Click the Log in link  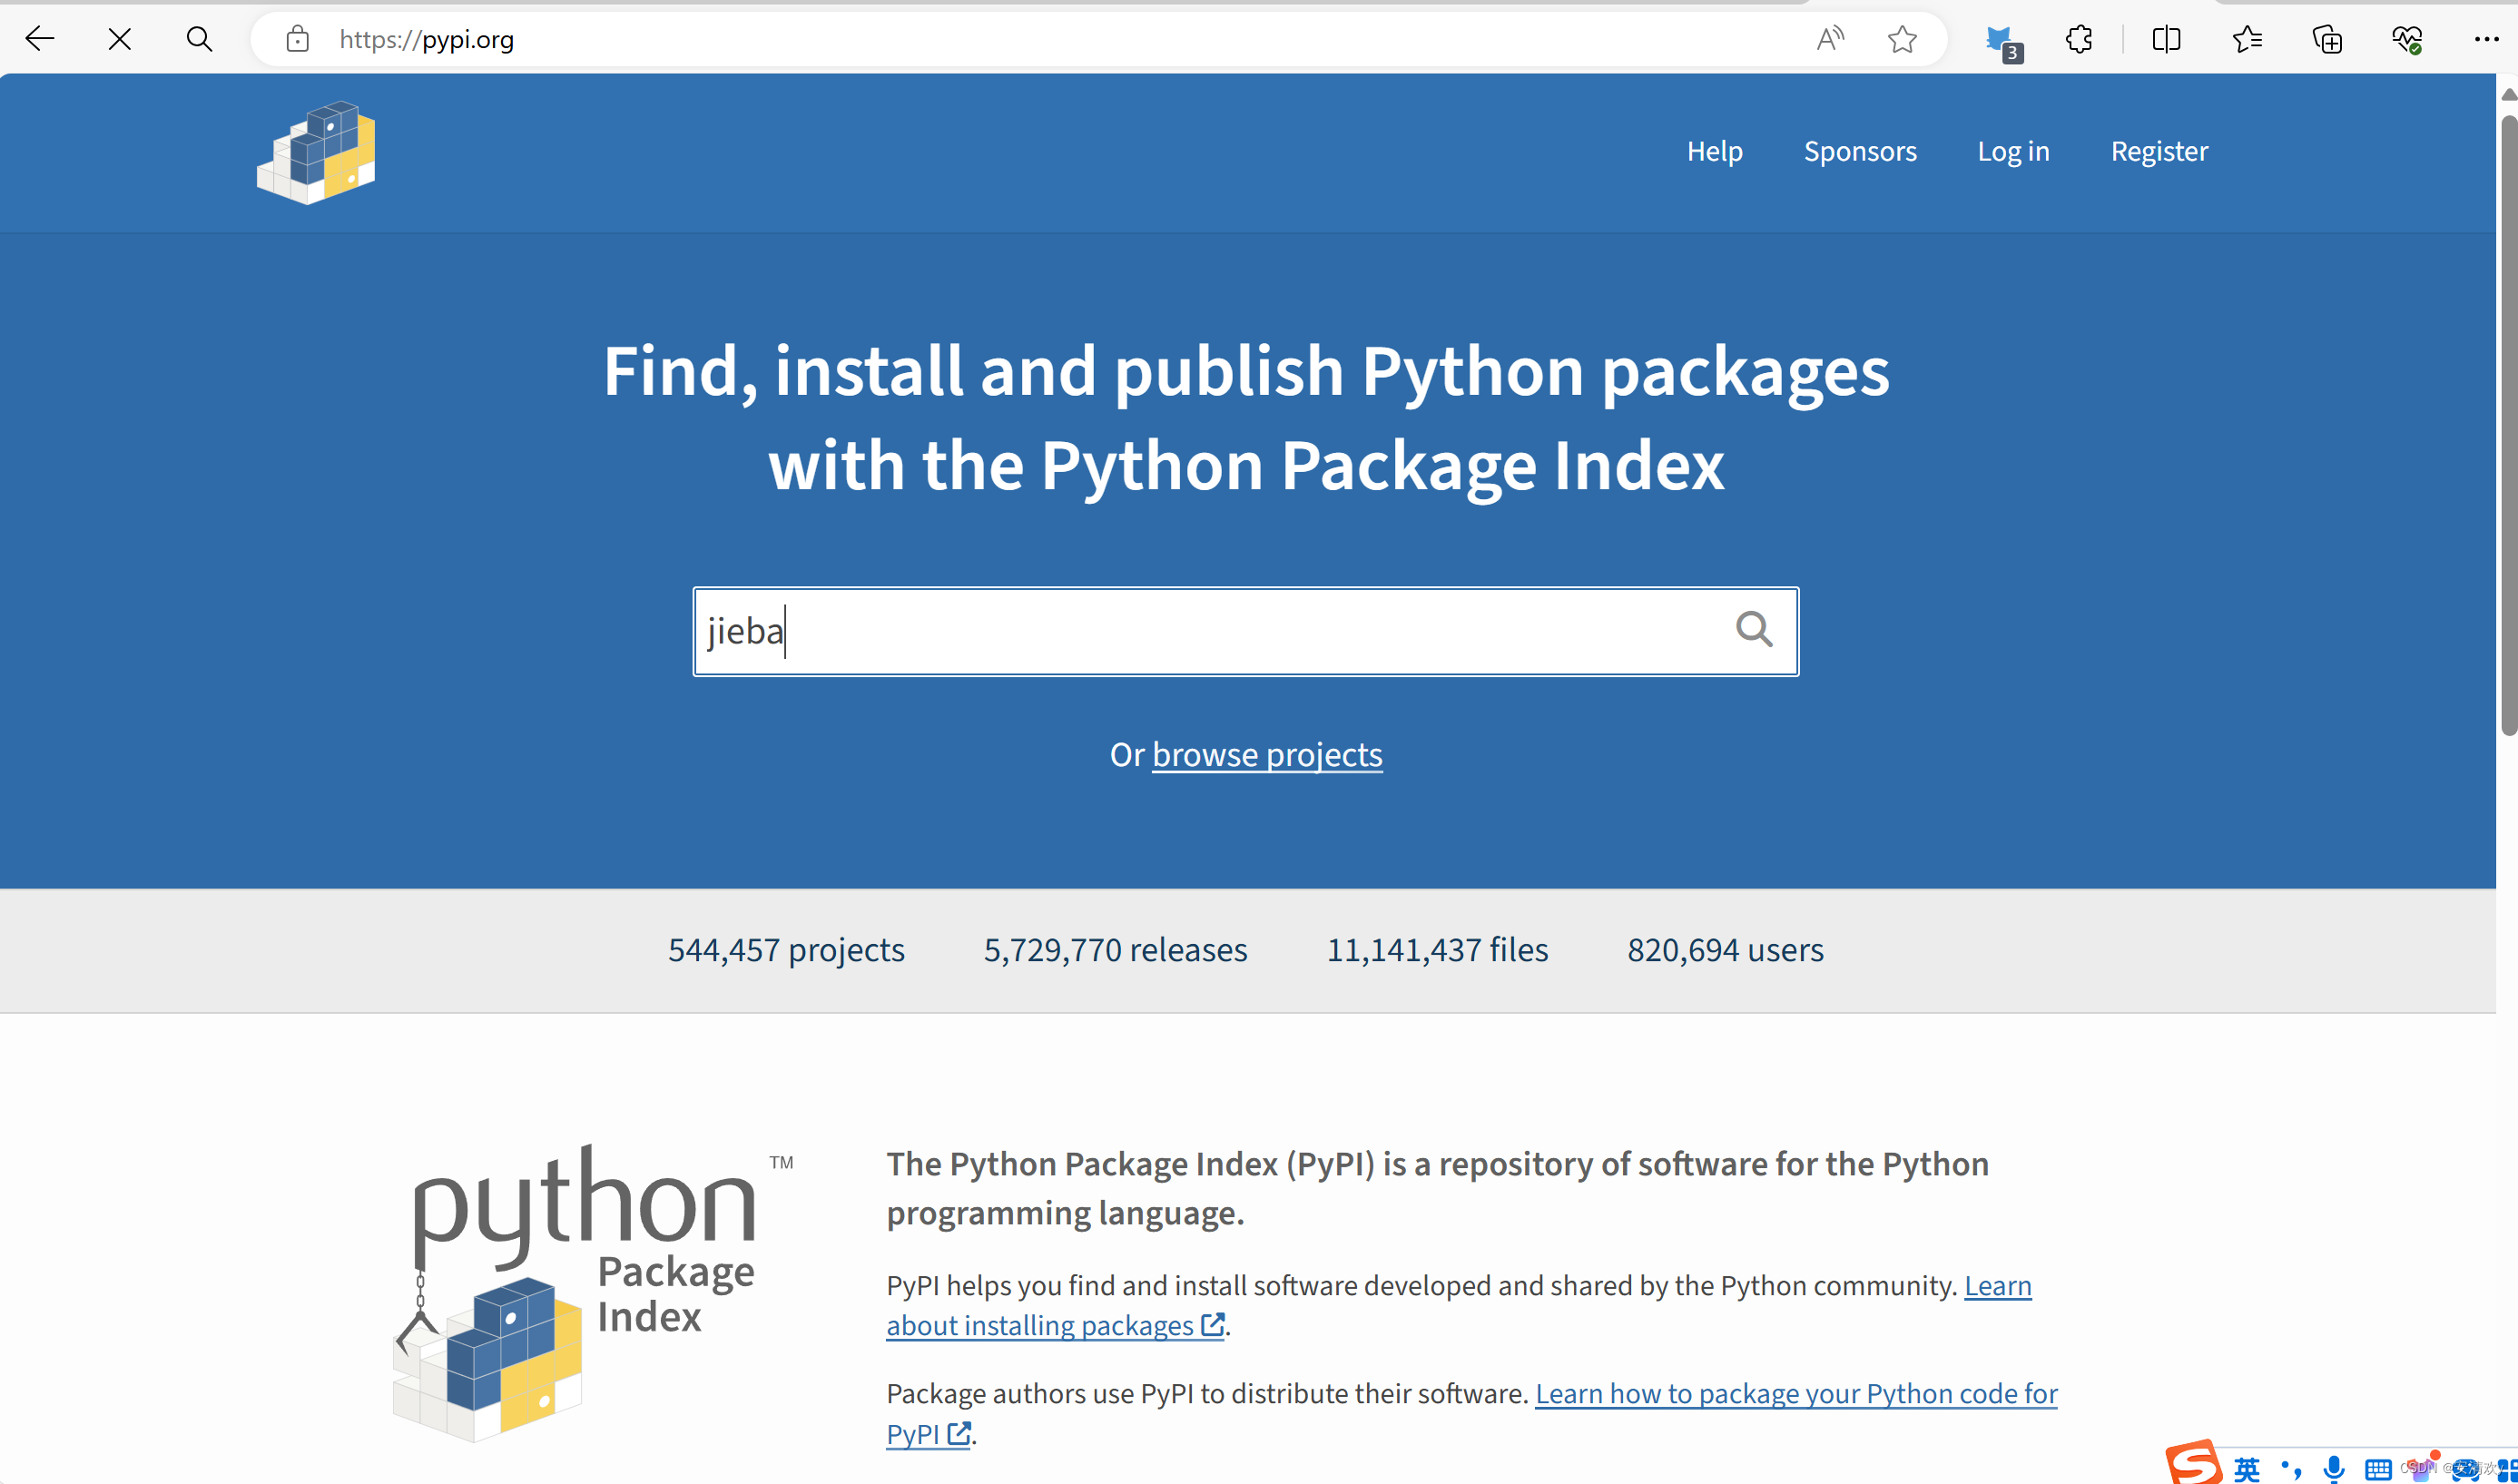click(2013, 151)
